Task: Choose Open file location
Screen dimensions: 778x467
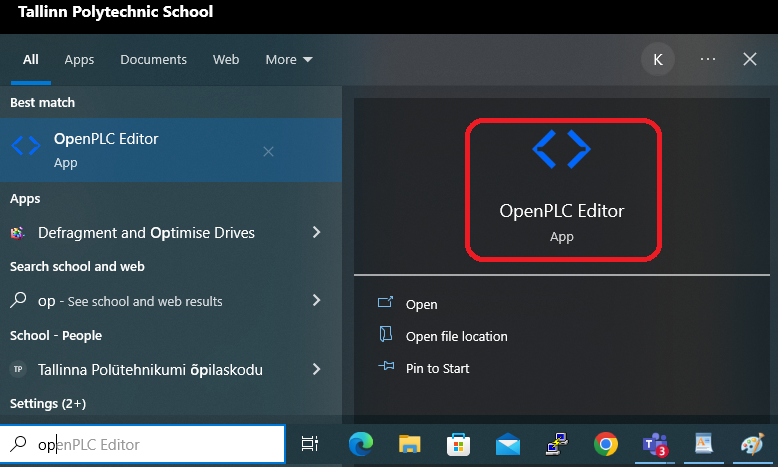Action: point(456,336)
